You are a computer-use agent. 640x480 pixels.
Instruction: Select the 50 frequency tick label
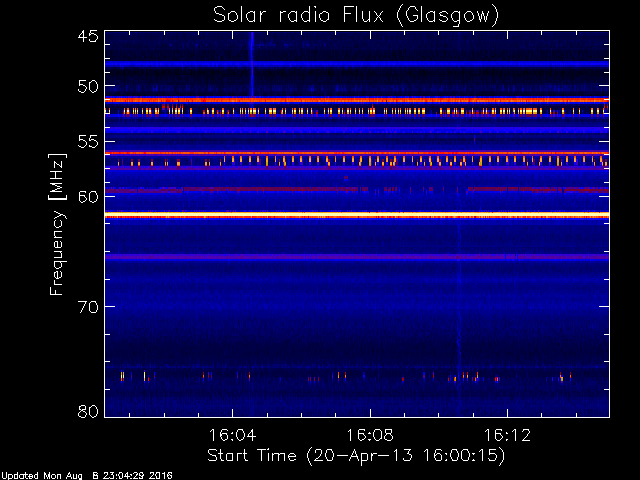click(88, 86)
